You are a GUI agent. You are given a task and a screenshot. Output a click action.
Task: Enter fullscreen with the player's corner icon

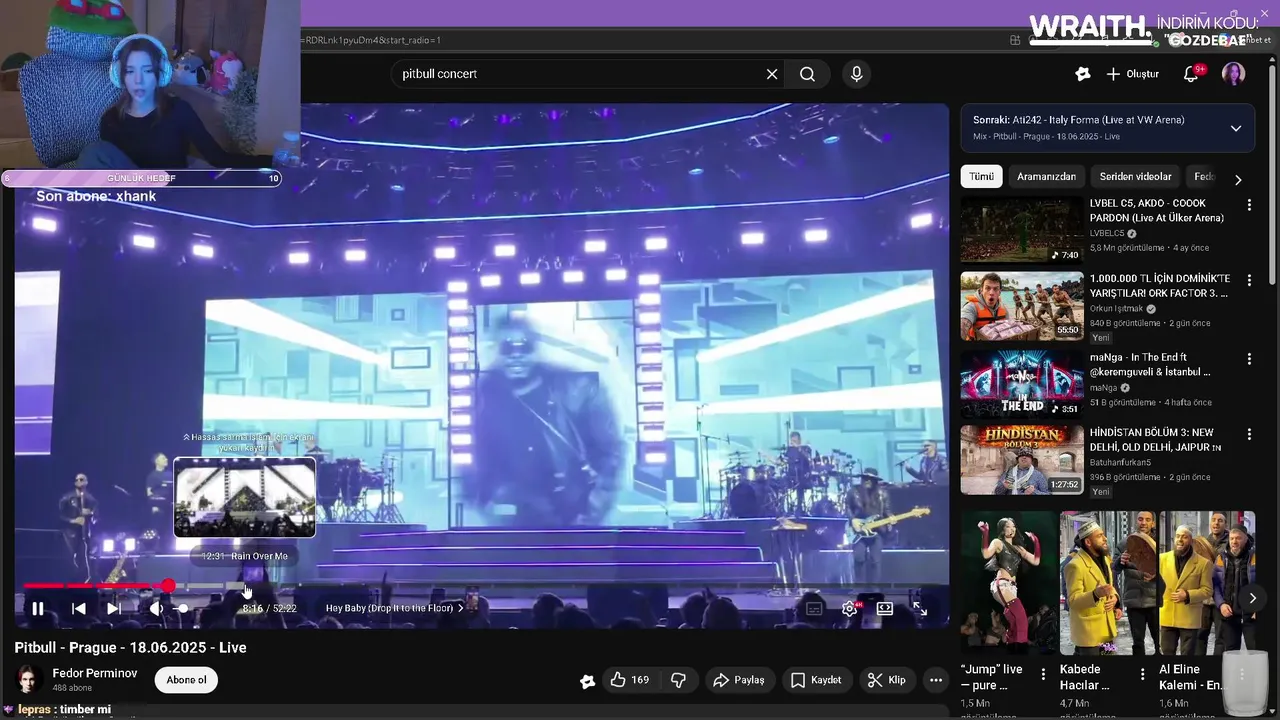(x=920, y=608)
